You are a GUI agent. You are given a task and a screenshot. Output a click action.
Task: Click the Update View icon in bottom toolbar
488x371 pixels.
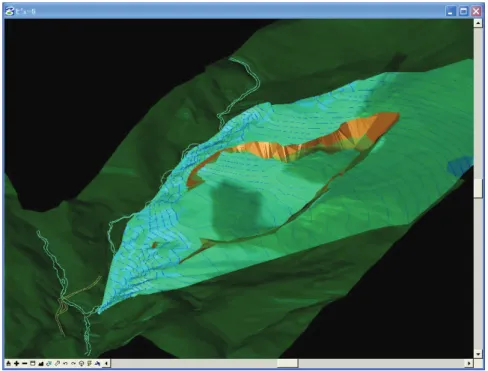(8, 363)
